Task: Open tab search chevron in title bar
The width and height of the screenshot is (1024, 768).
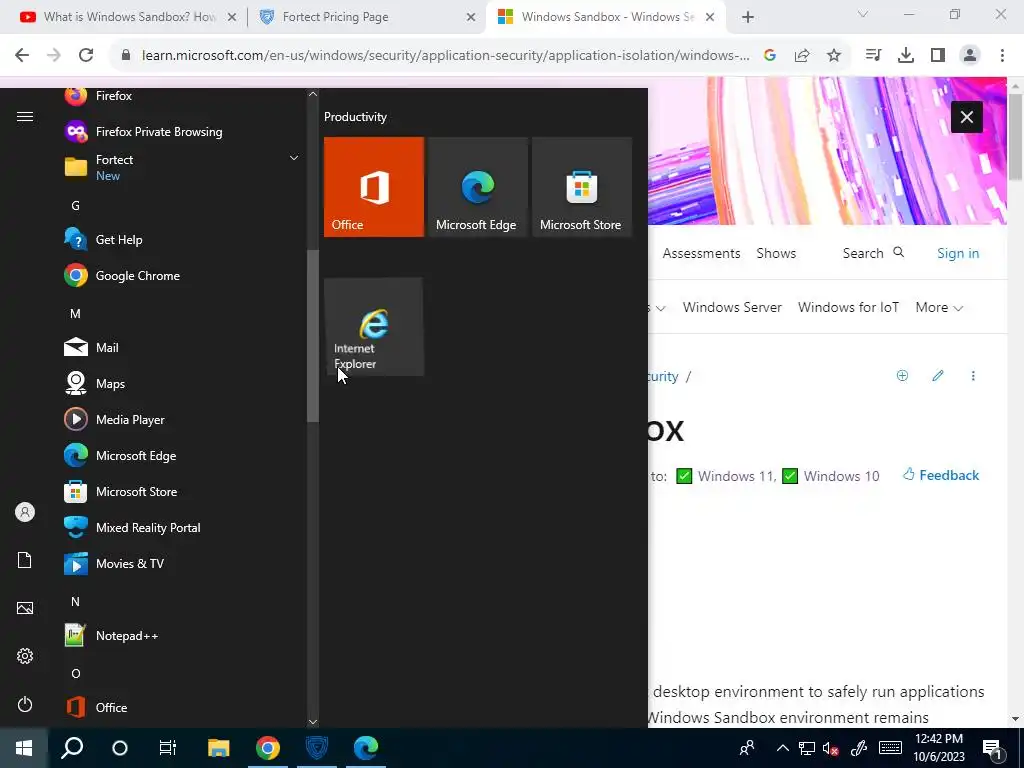Action: 863,14
